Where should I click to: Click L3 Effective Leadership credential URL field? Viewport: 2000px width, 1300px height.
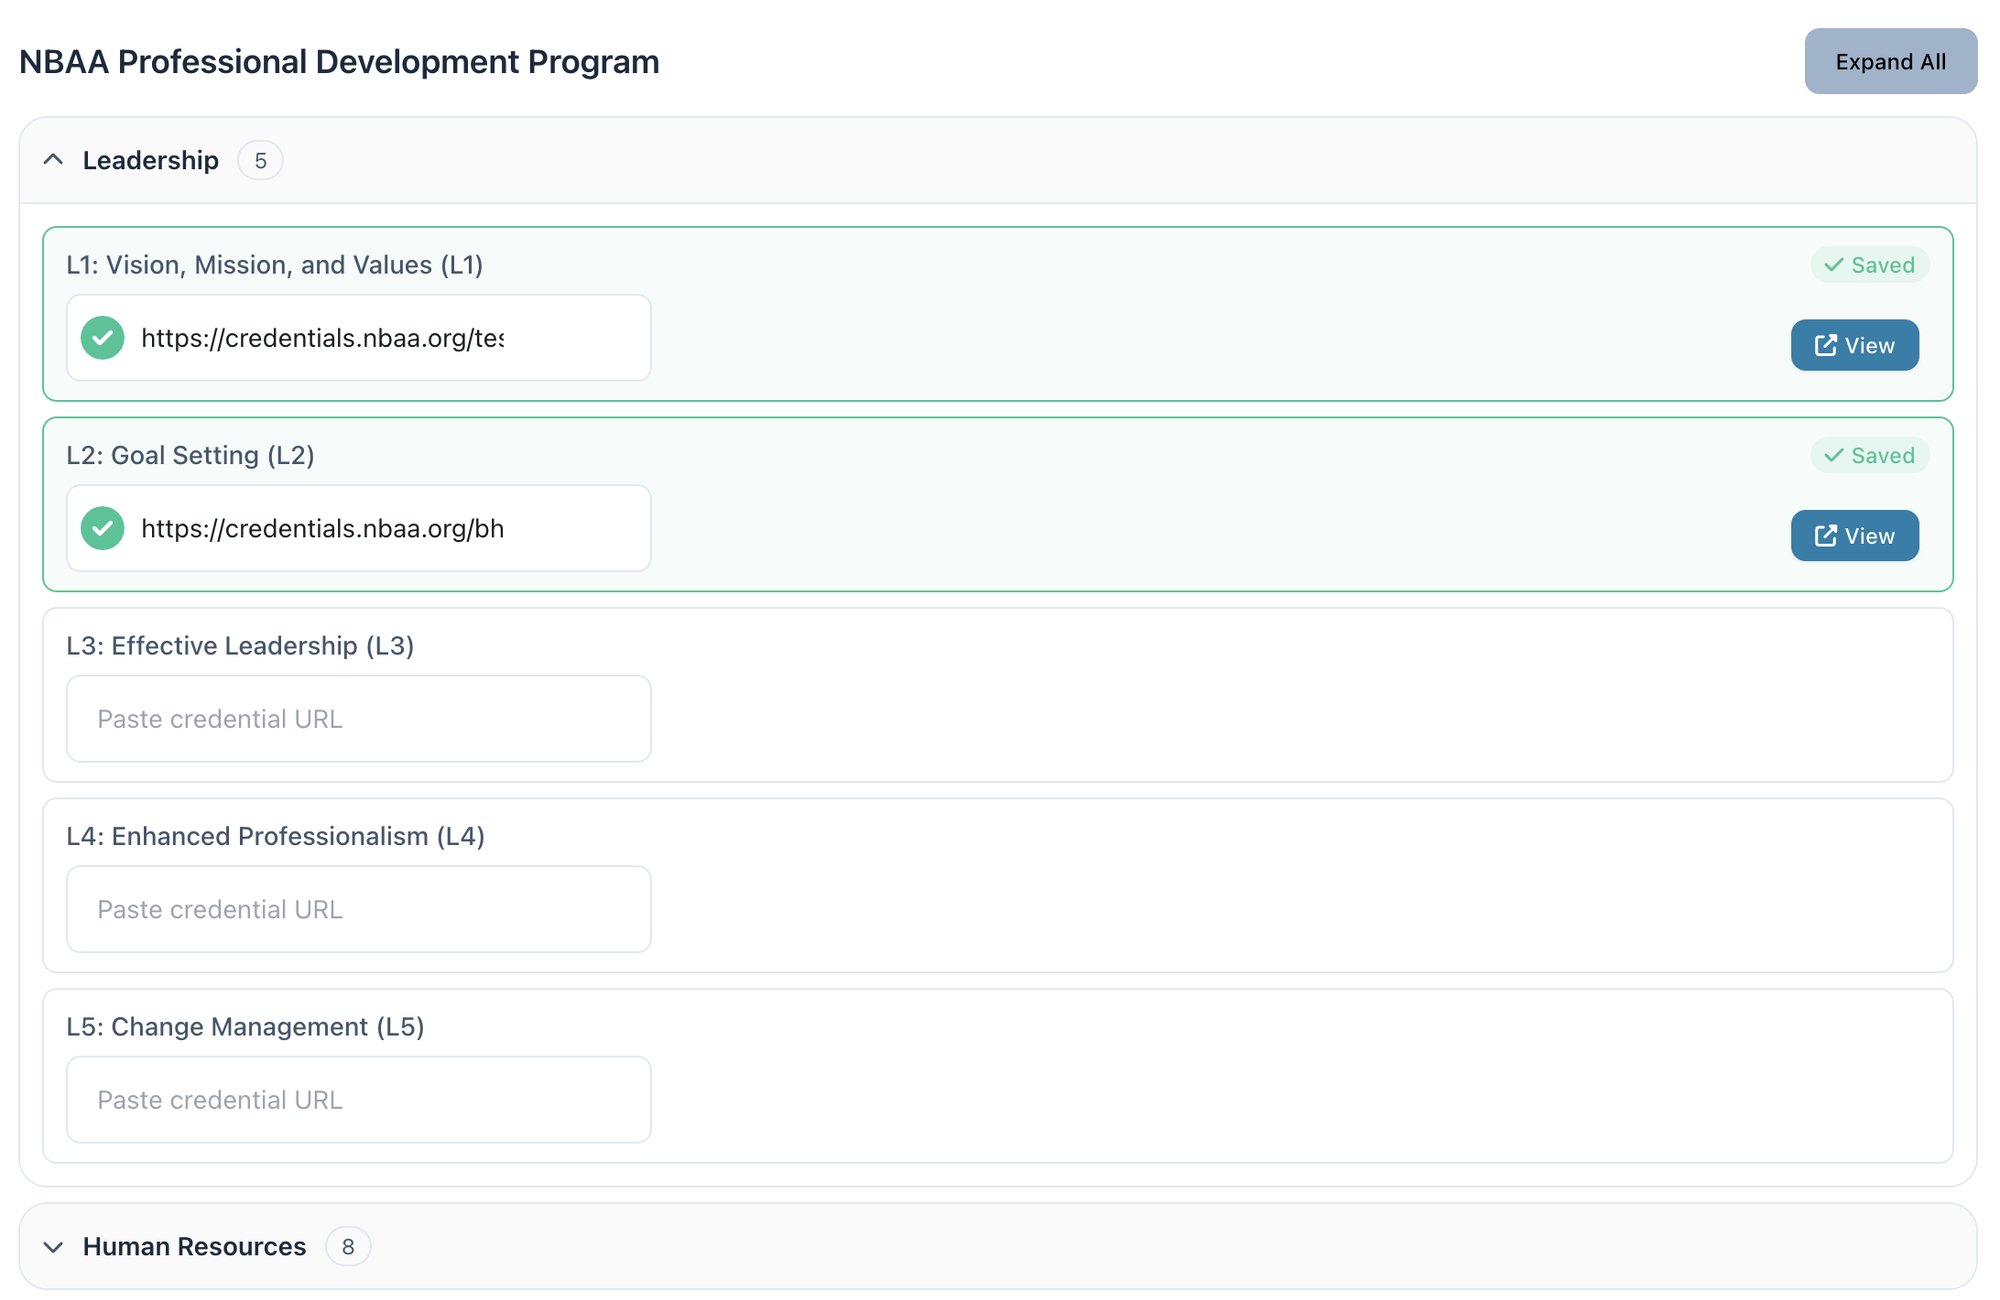point(358,719)
